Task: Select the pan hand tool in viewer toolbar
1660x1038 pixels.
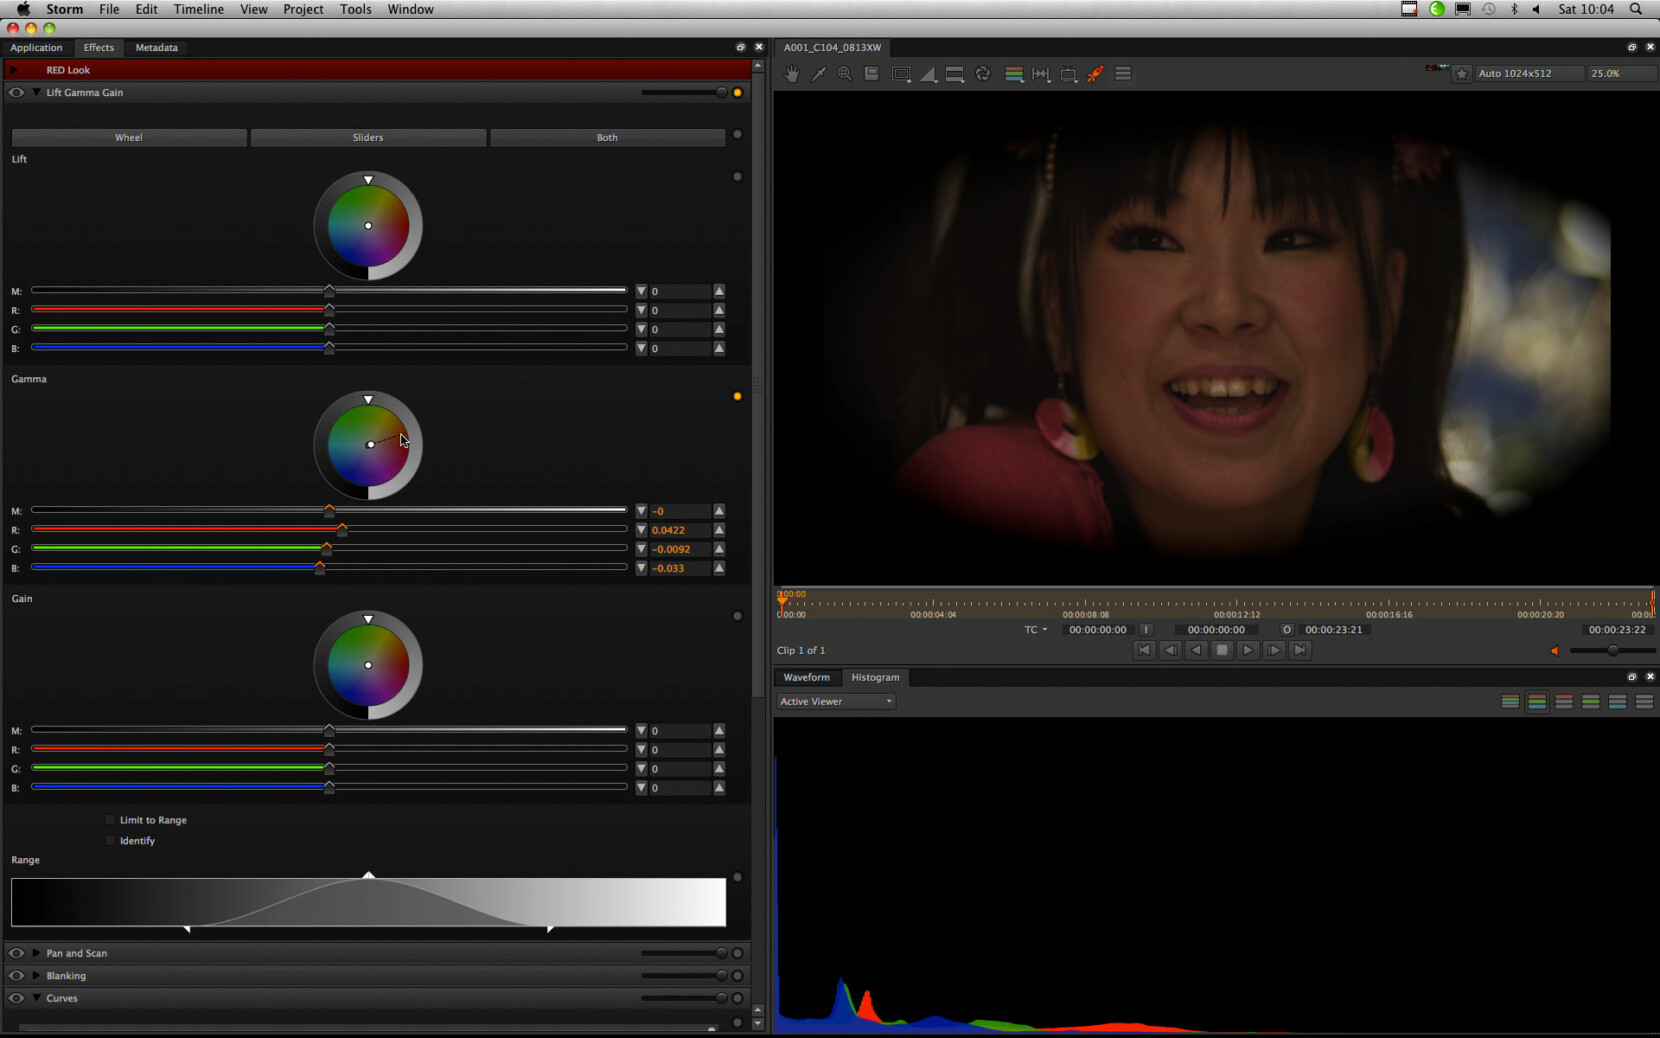Action: 793,73
